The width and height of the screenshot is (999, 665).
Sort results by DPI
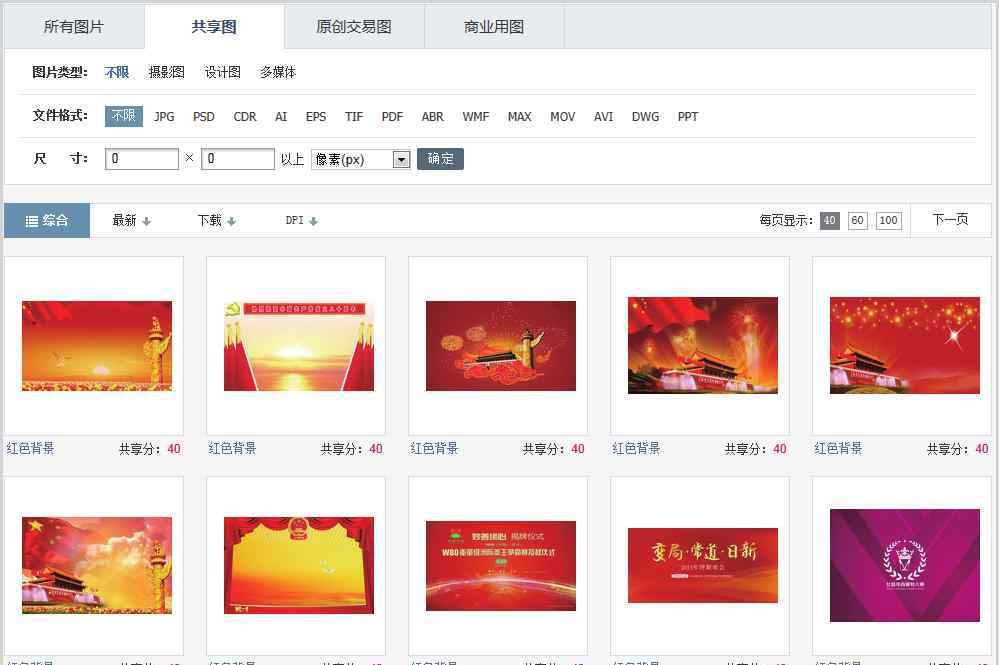click(301, 220)
